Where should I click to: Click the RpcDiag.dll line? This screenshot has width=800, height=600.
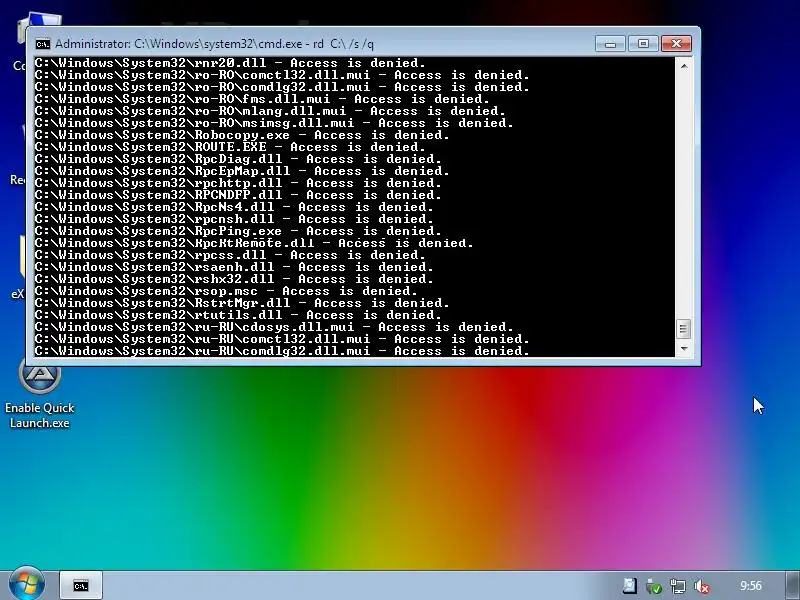(x=238, y=159)
